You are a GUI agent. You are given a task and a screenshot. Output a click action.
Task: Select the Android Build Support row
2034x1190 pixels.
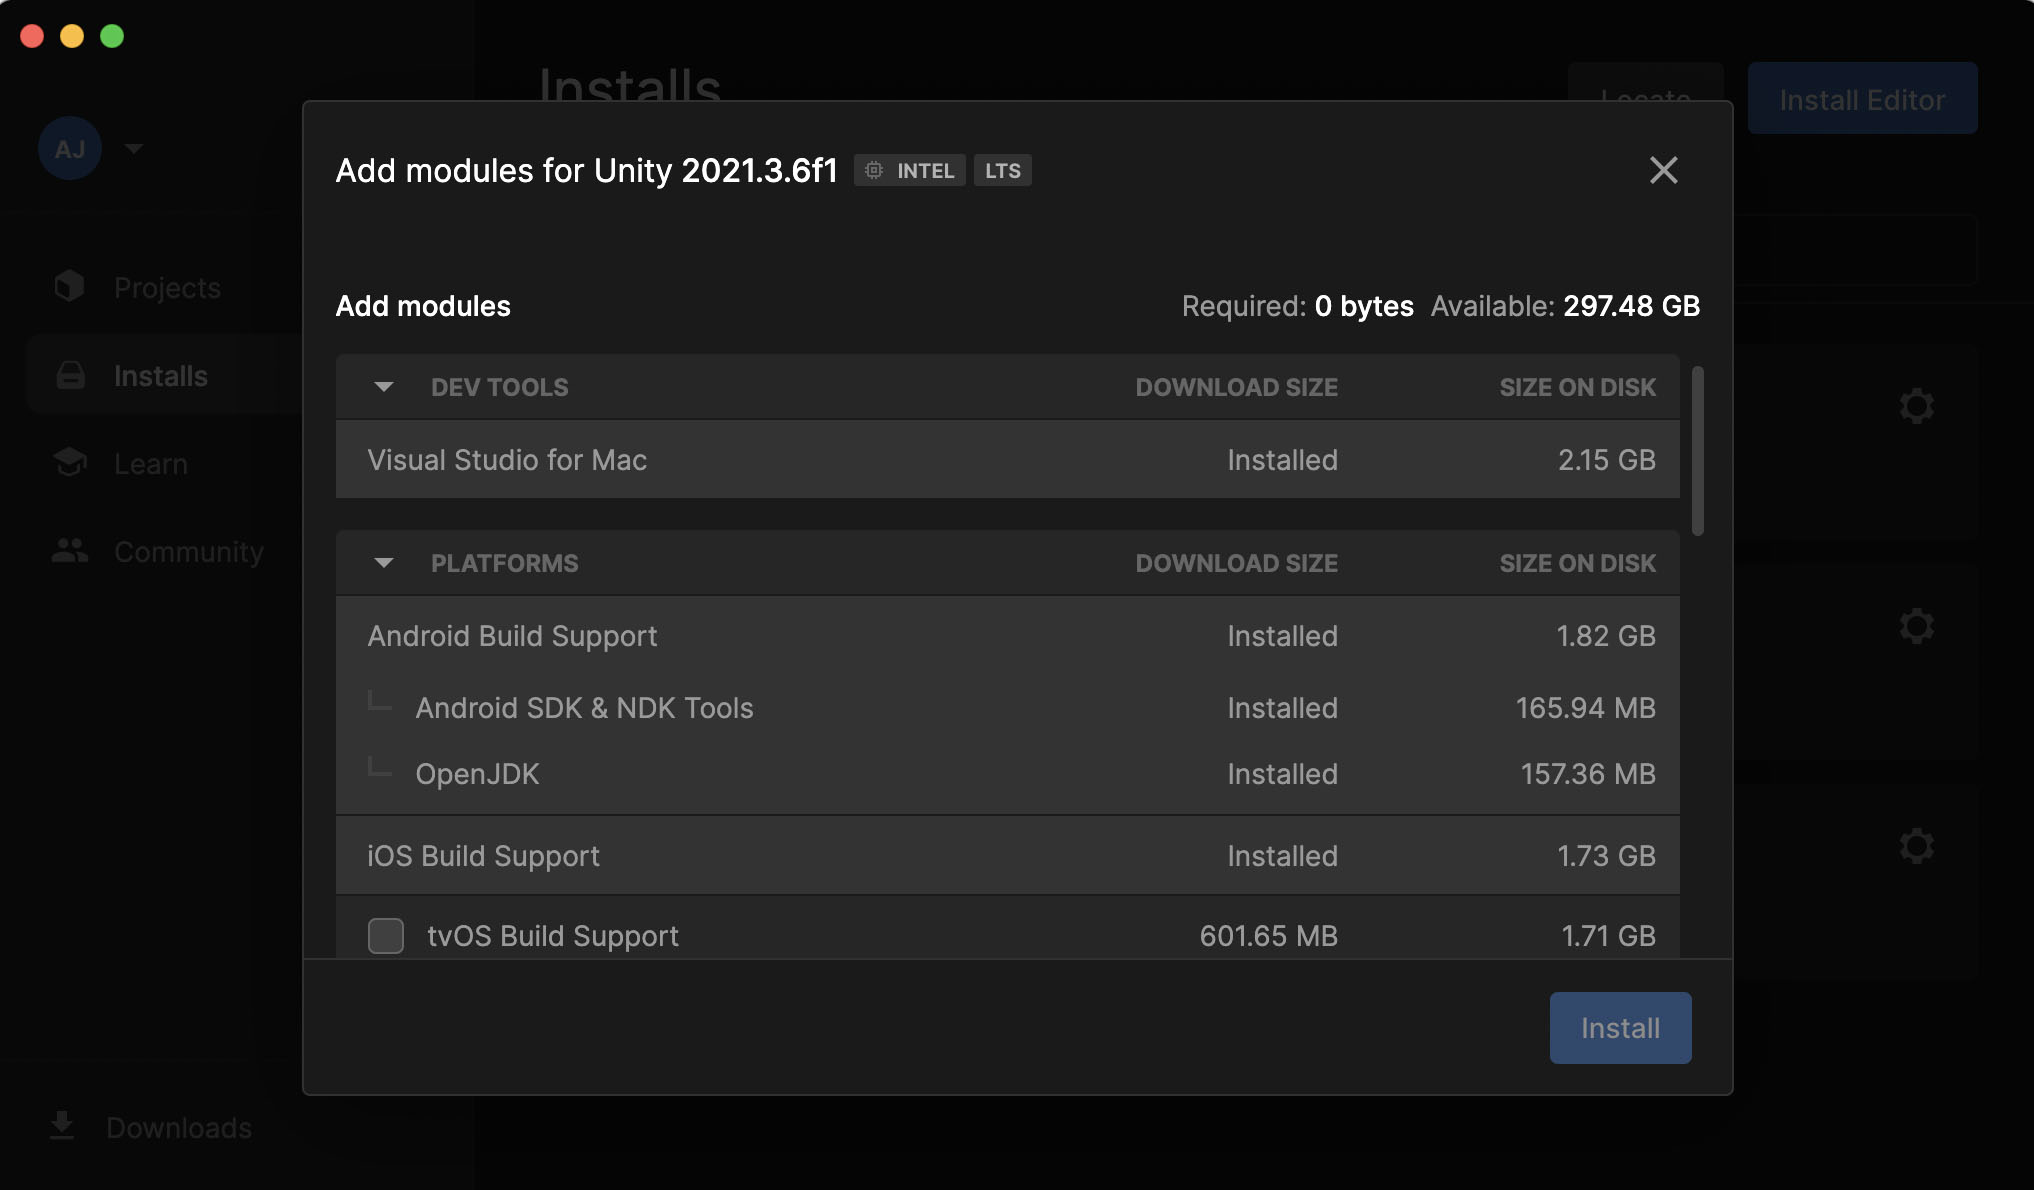[1008, 636]
